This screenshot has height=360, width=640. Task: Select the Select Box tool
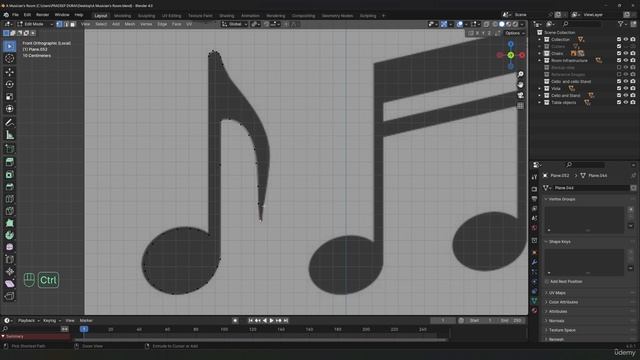coord(9,46)
